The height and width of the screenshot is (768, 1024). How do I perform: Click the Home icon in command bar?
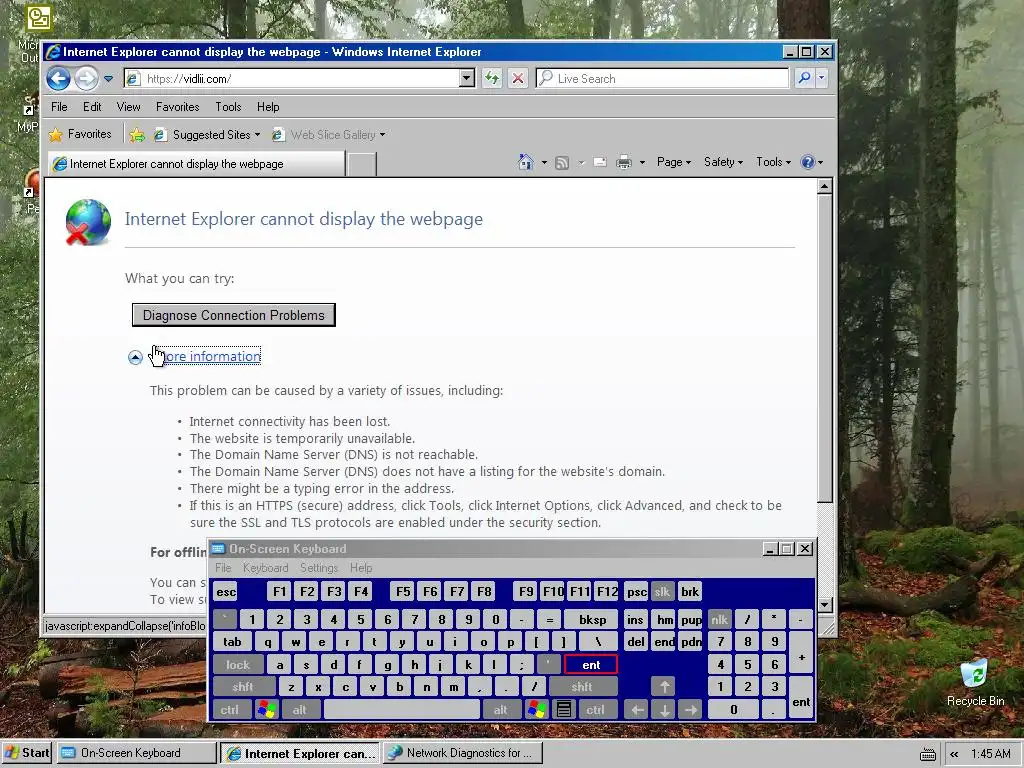pos(526,162)
